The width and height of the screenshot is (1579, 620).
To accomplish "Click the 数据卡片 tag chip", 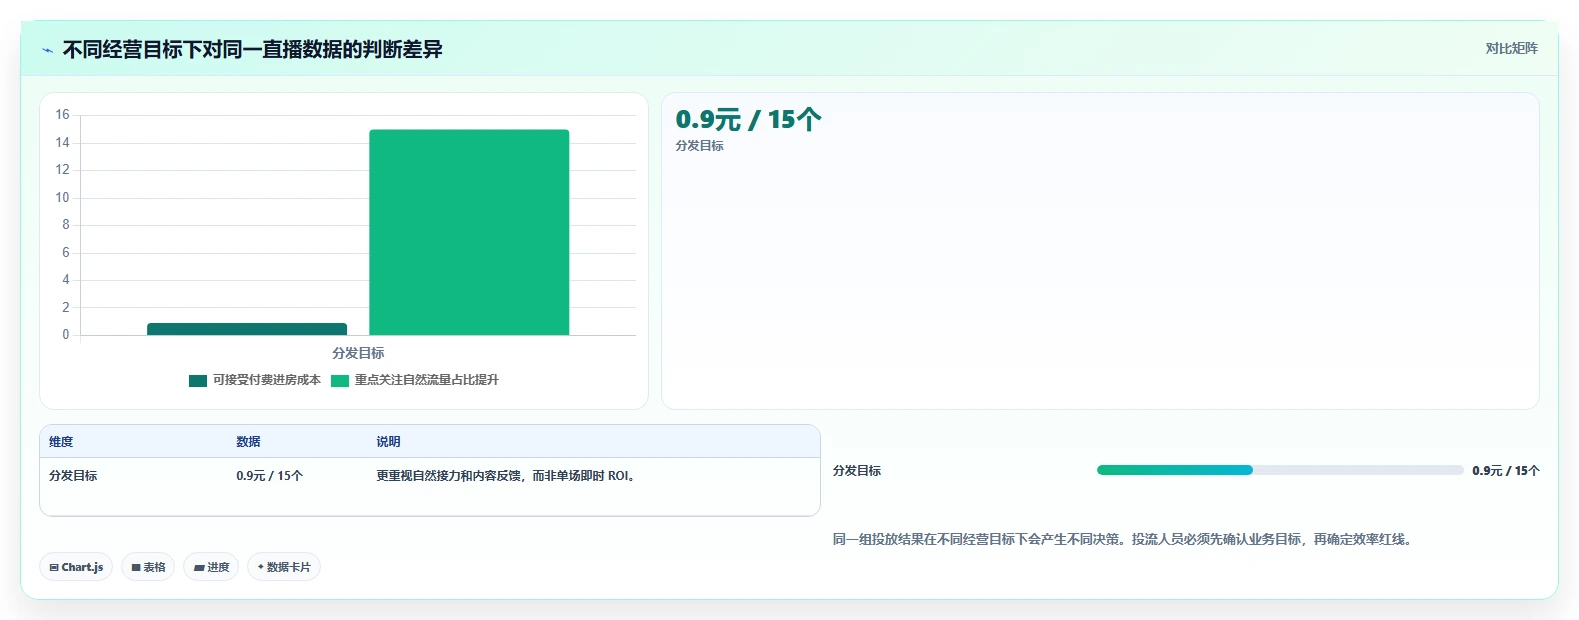I will click(x=284, y=567).
